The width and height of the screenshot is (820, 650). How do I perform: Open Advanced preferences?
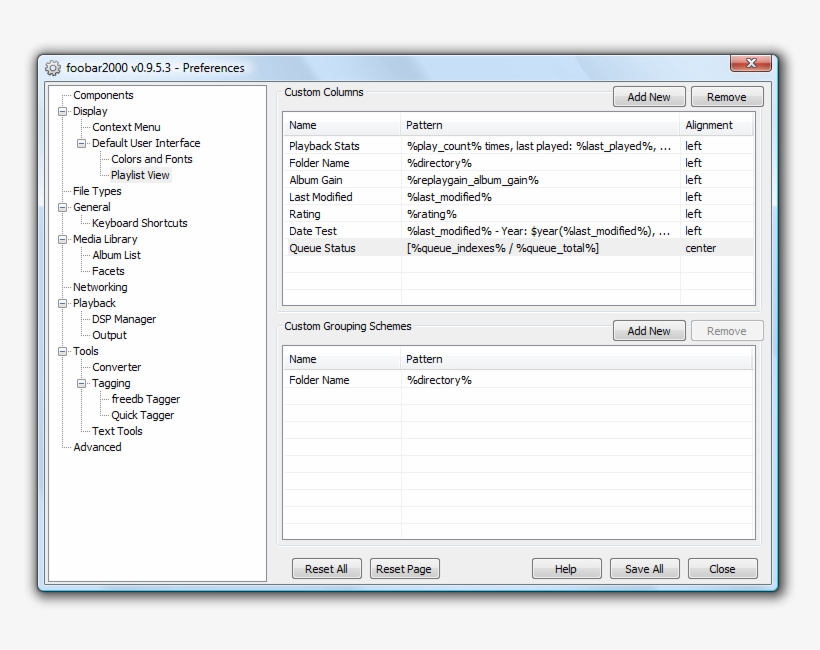97,447
